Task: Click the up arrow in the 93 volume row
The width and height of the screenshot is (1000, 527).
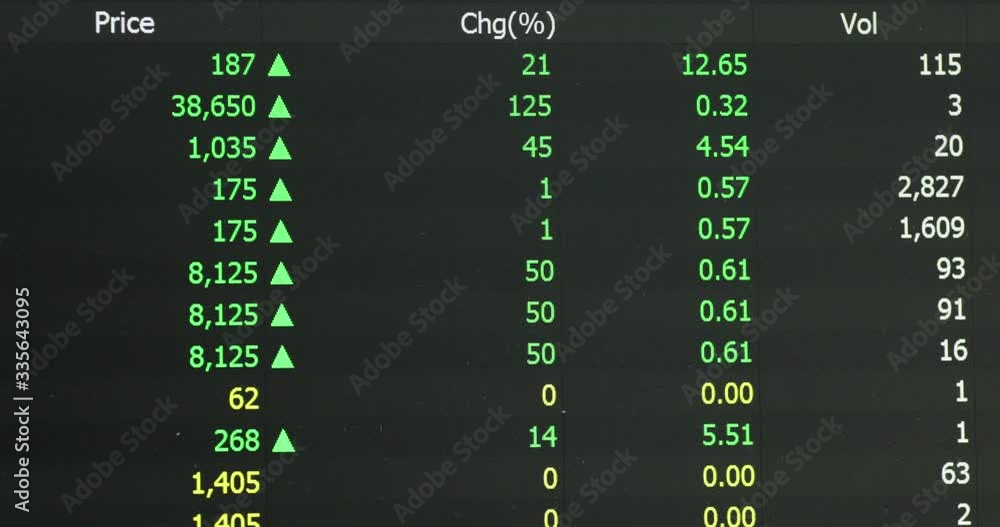Action: (281, 274)
